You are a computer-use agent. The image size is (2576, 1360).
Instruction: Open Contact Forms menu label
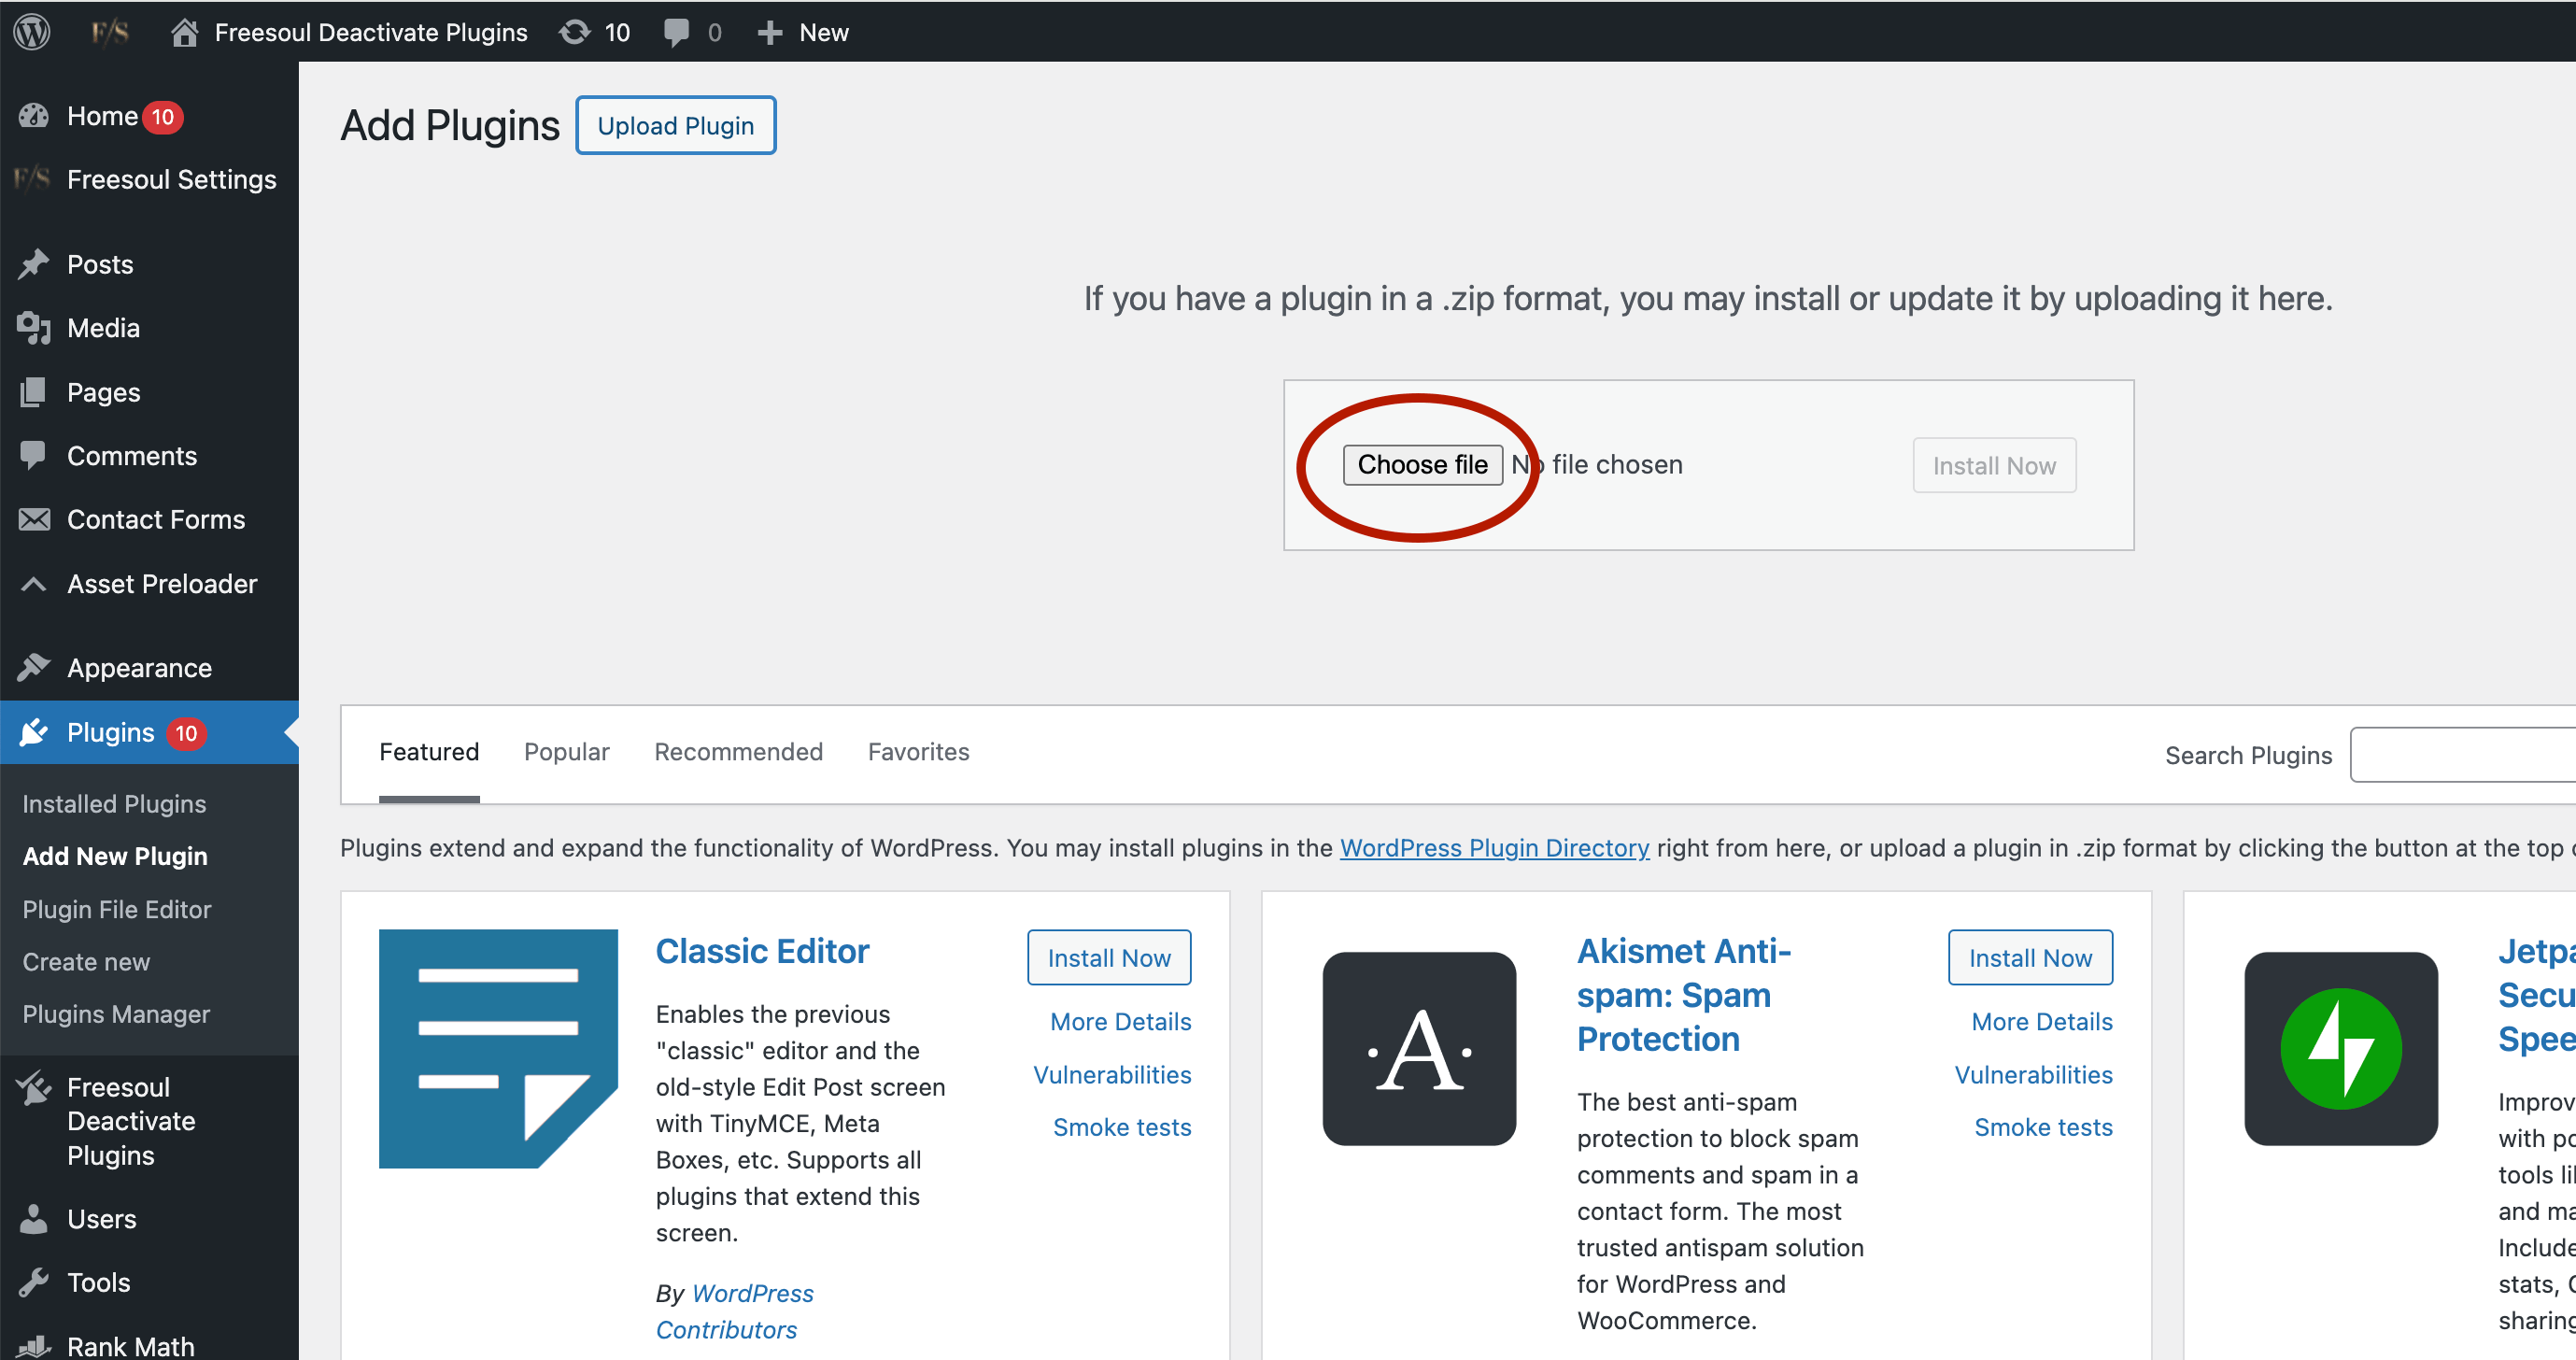(156, 519)
